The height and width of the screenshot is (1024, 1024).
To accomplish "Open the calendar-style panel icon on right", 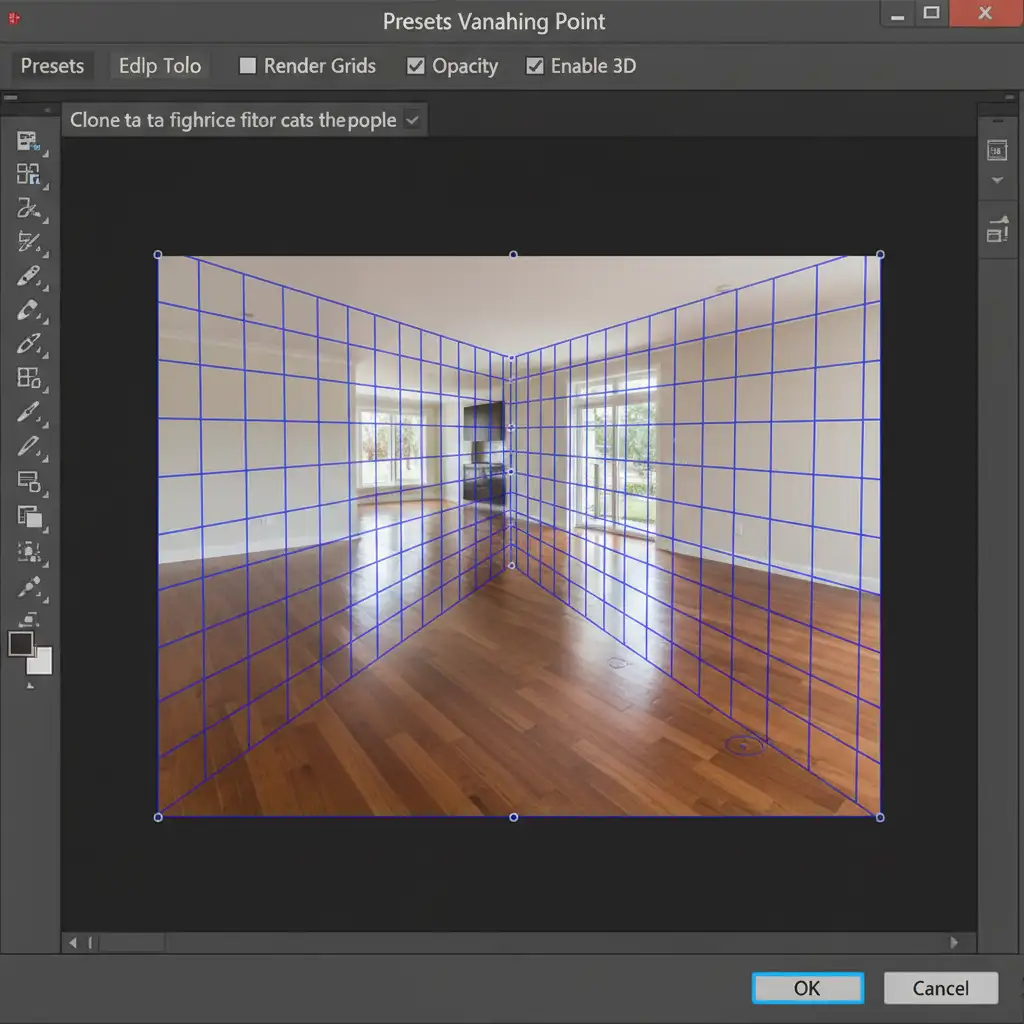I will click(996, 150).
